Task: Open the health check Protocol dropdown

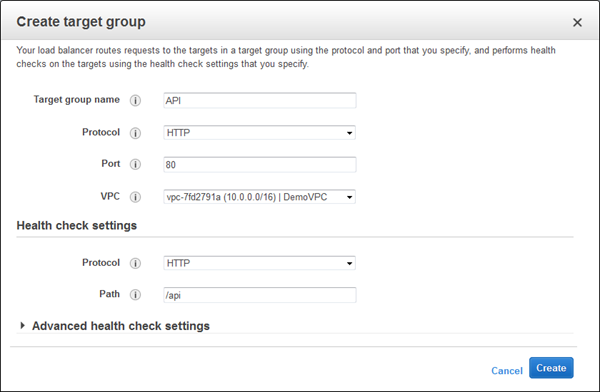Action: [x=259, y=263]
